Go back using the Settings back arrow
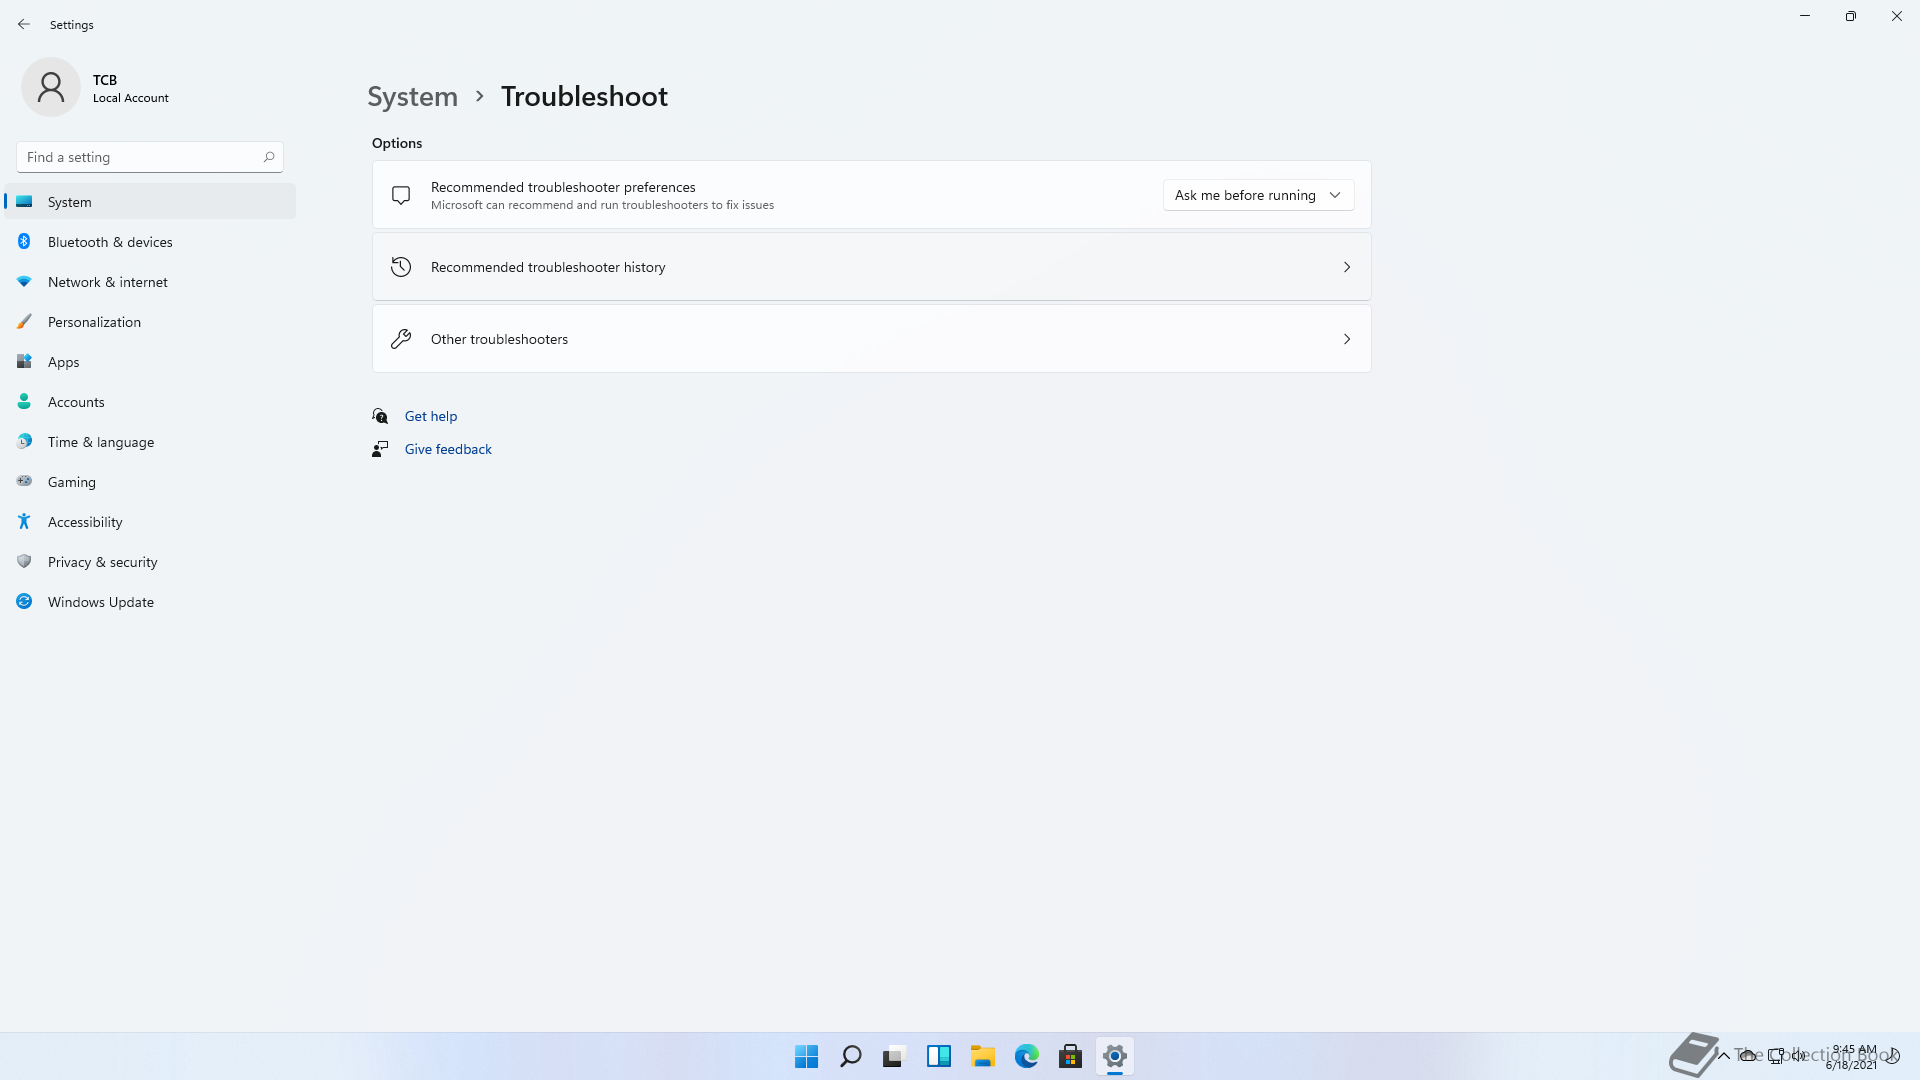 (x=24, y=24)
